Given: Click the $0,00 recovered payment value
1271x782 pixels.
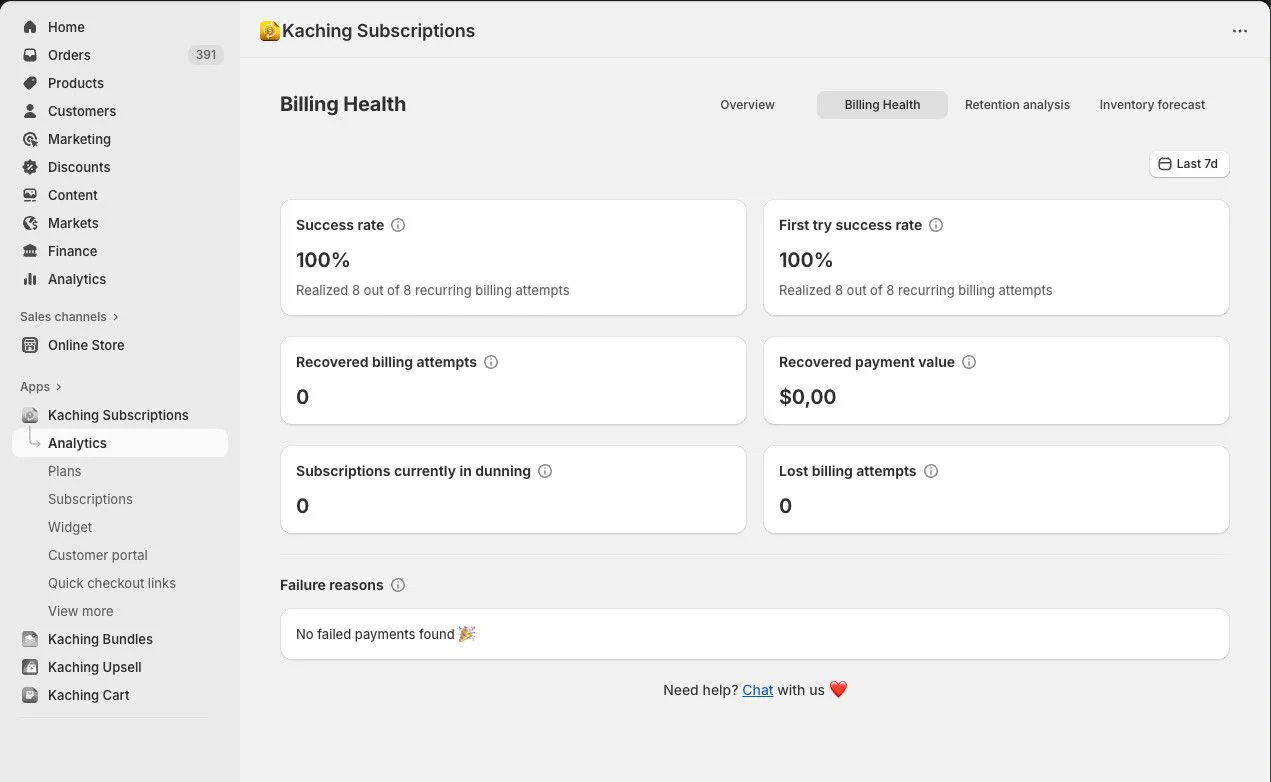Looking at the screenshot, I should tap(807, 397).
